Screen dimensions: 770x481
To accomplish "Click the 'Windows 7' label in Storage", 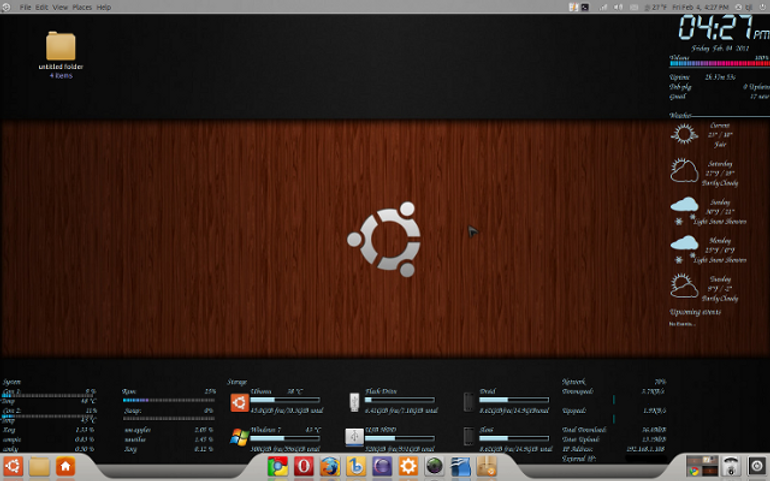I will tap(266, 430).
